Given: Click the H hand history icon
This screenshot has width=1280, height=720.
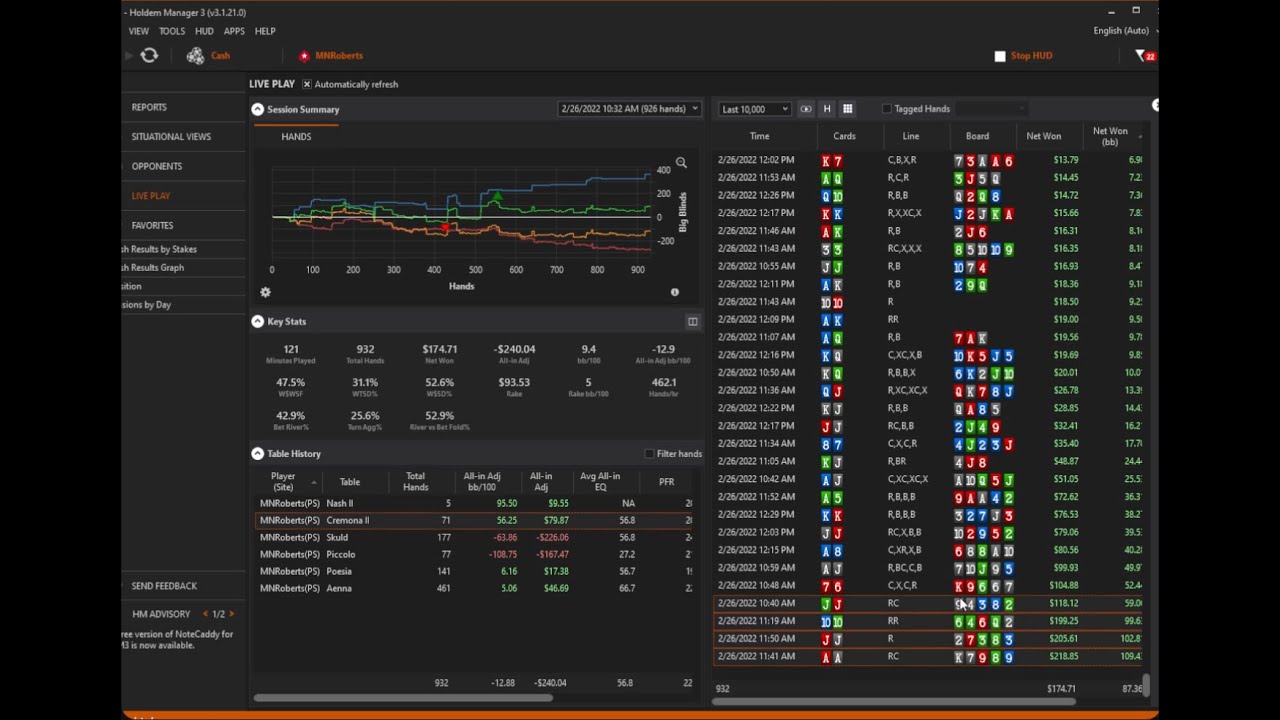Looking at the screenshot, I should pyautogui.click(x=827, y=109).
